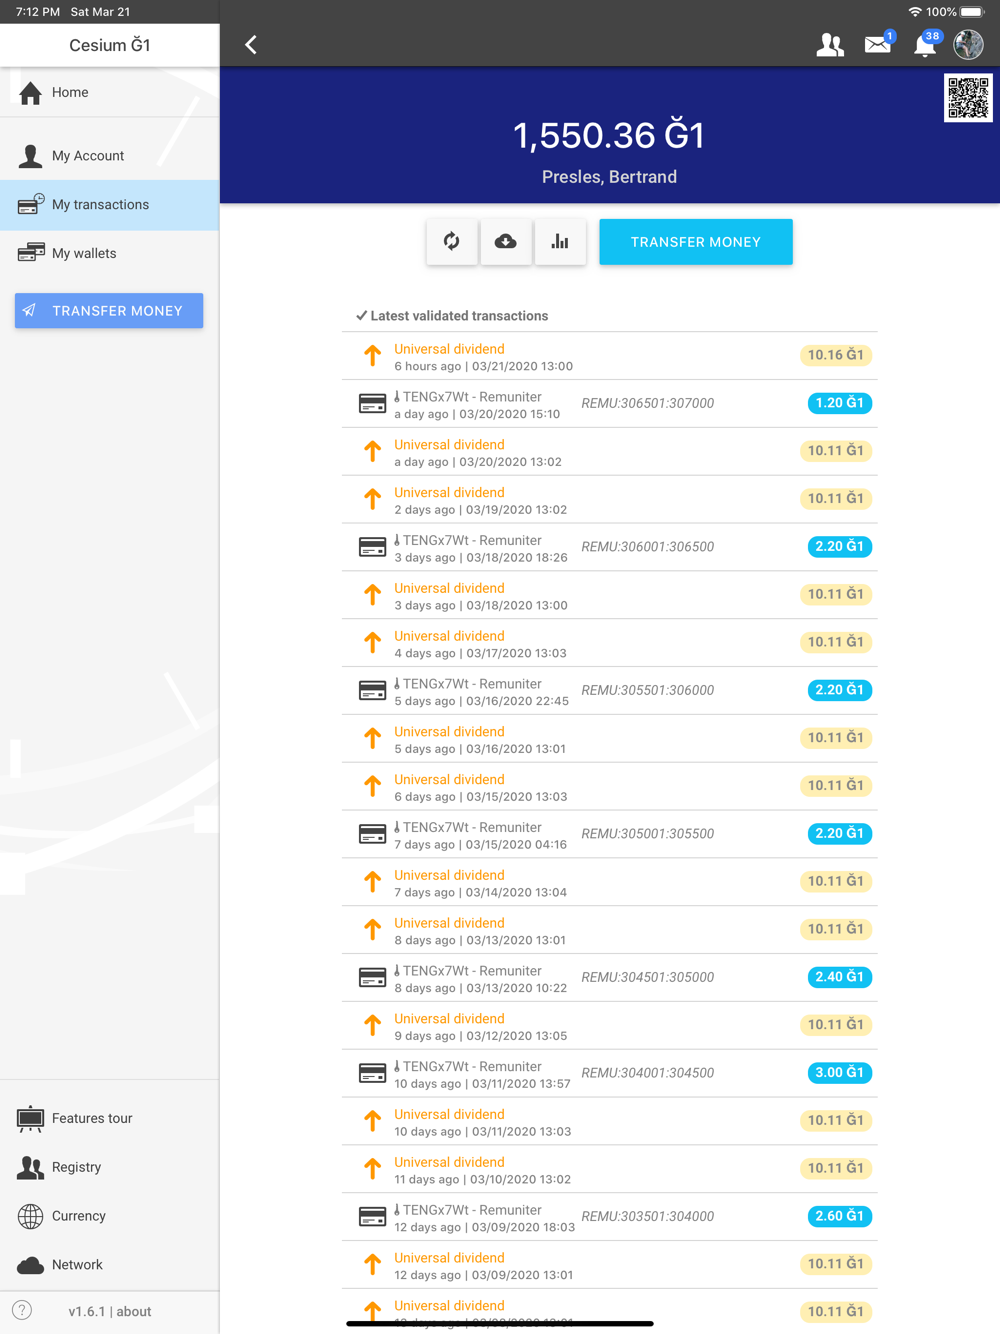Click the help question mark icon

[22, 1311]
